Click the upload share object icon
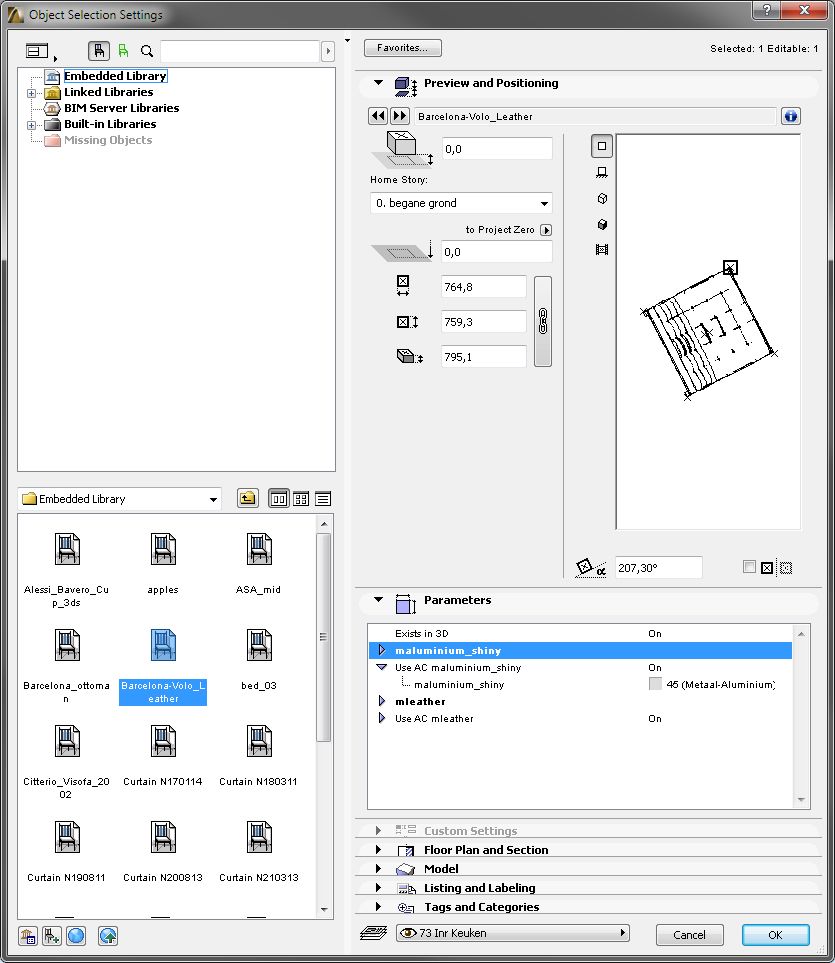This screenshot has height=963, width=835. point(108,936)
